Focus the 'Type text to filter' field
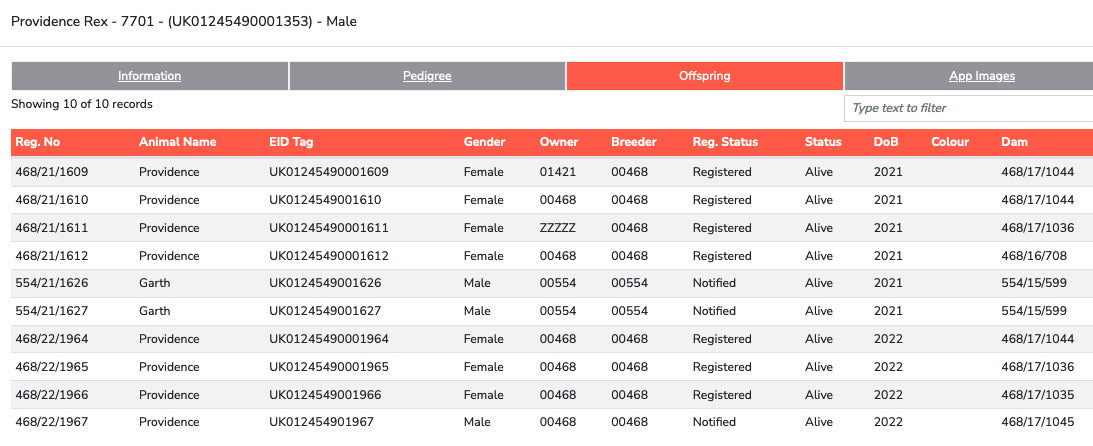The image size is (1093, 446). [x=968, y=108]
